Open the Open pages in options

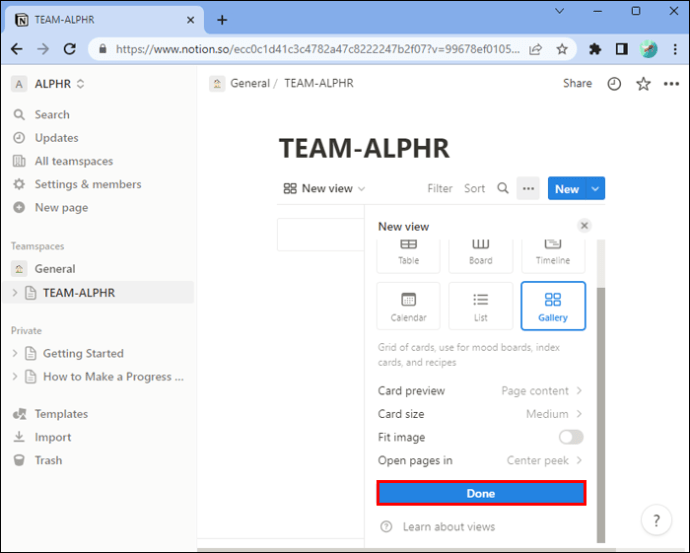pos(481,460)
